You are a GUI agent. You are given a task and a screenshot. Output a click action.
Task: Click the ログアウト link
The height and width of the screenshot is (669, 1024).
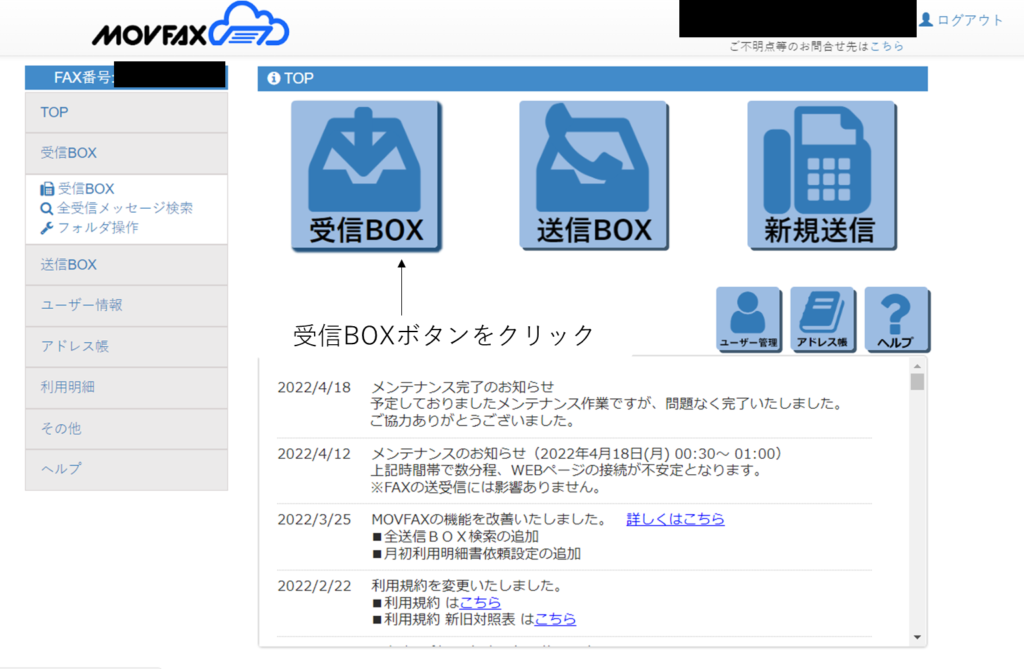point(970,20)
